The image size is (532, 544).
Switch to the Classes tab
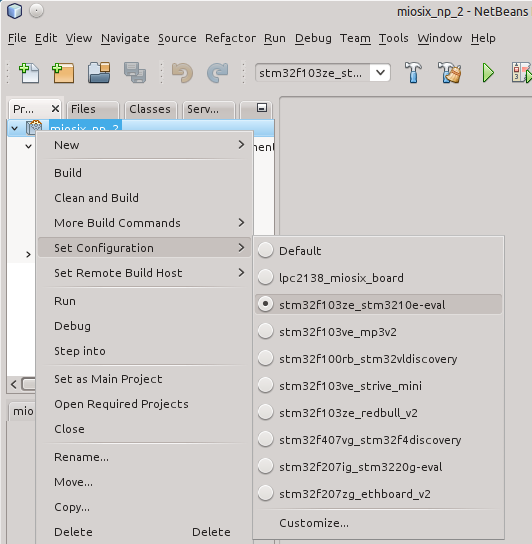pyautogui.click(x=151, y=109)
